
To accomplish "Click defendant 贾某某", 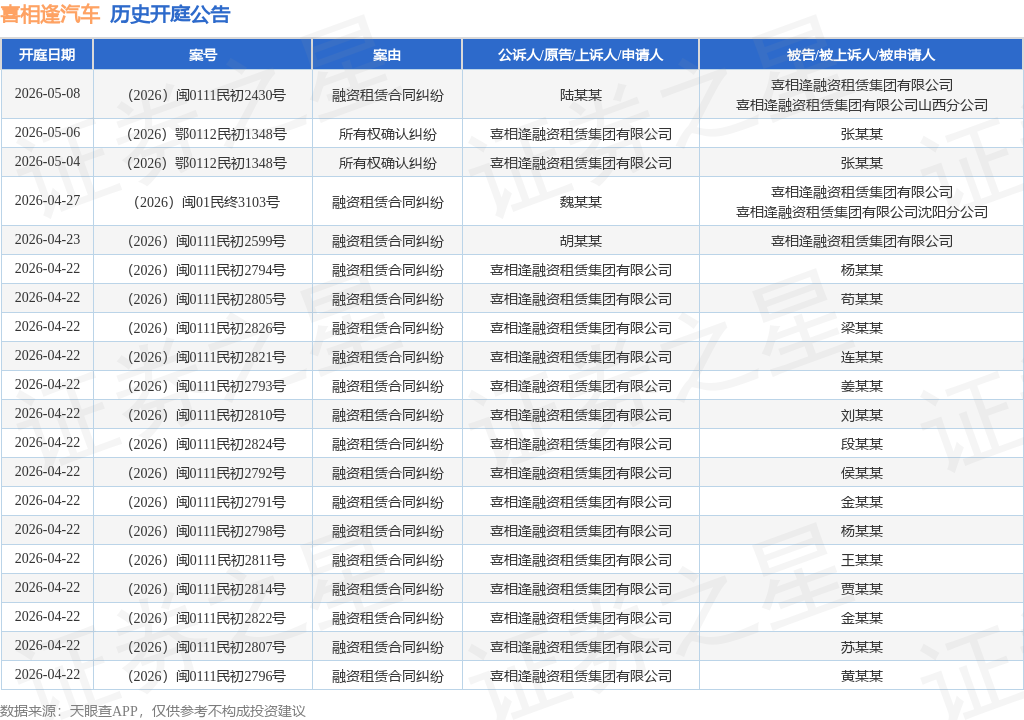I will click(861, 589).
